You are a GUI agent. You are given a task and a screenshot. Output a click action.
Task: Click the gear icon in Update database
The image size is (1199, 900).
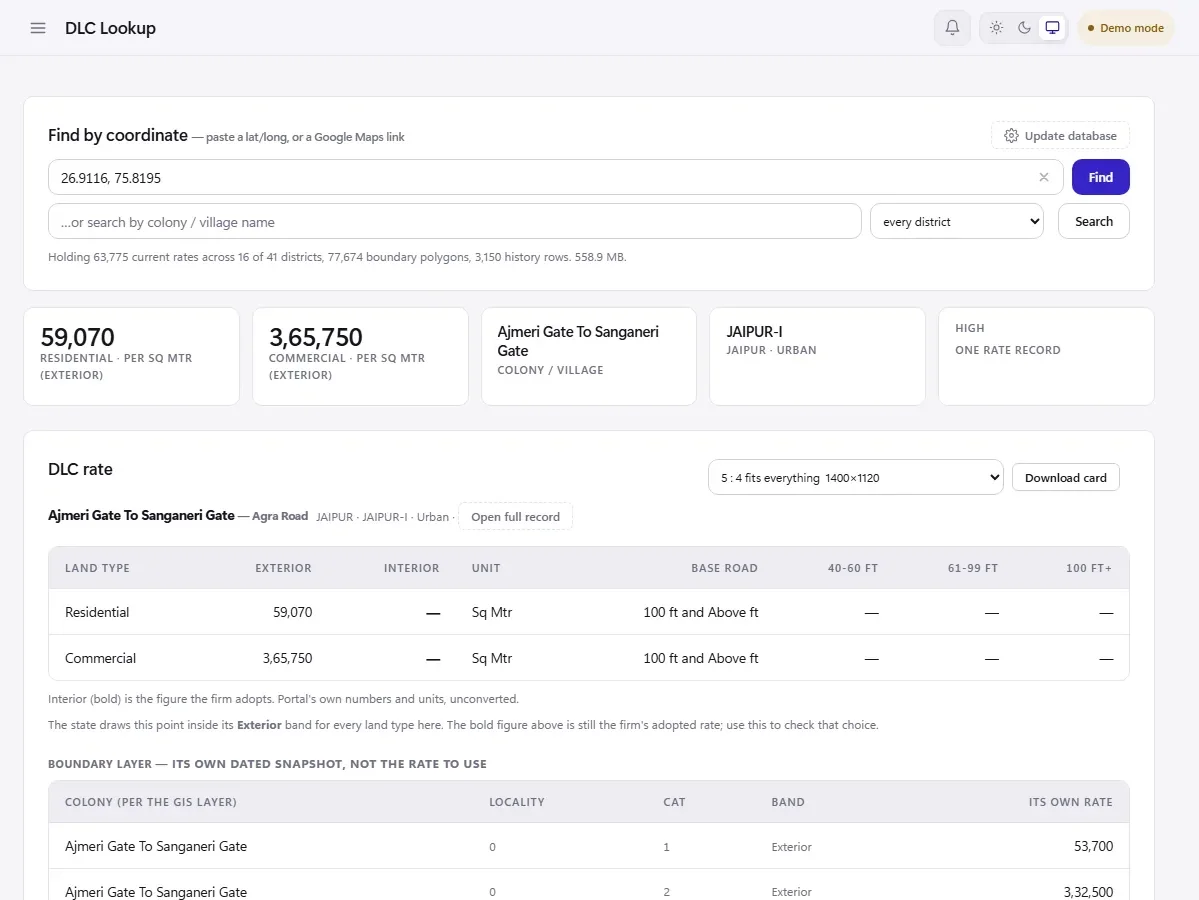click(x=1011, y=135)
